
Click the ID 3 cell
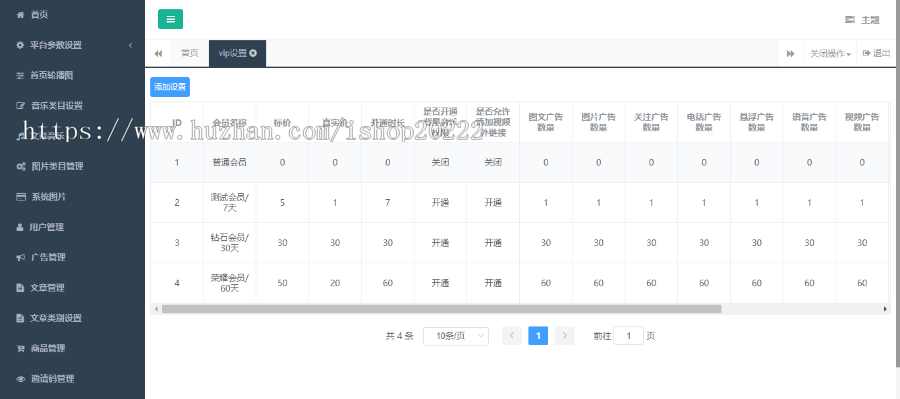177,243
